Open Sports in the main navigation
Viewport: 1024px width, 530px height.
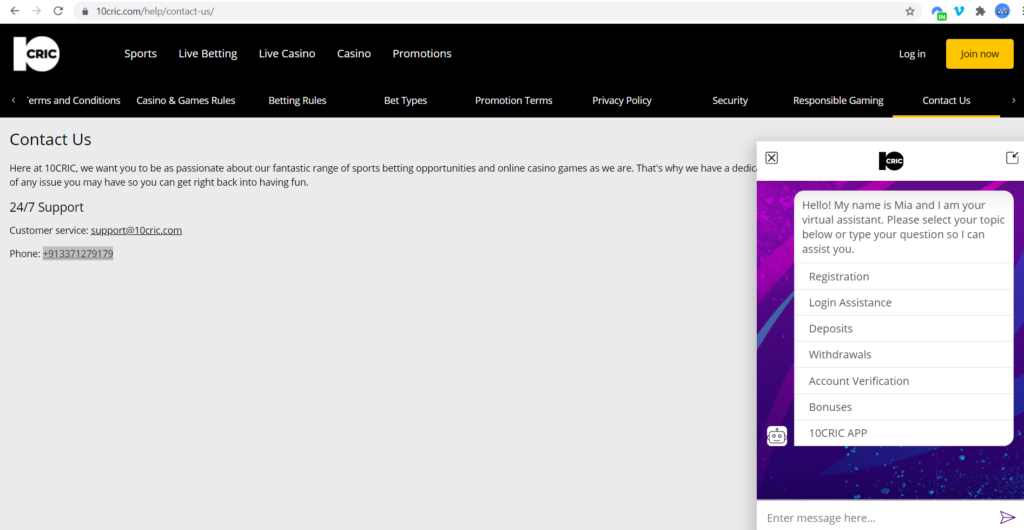[140, 54]
